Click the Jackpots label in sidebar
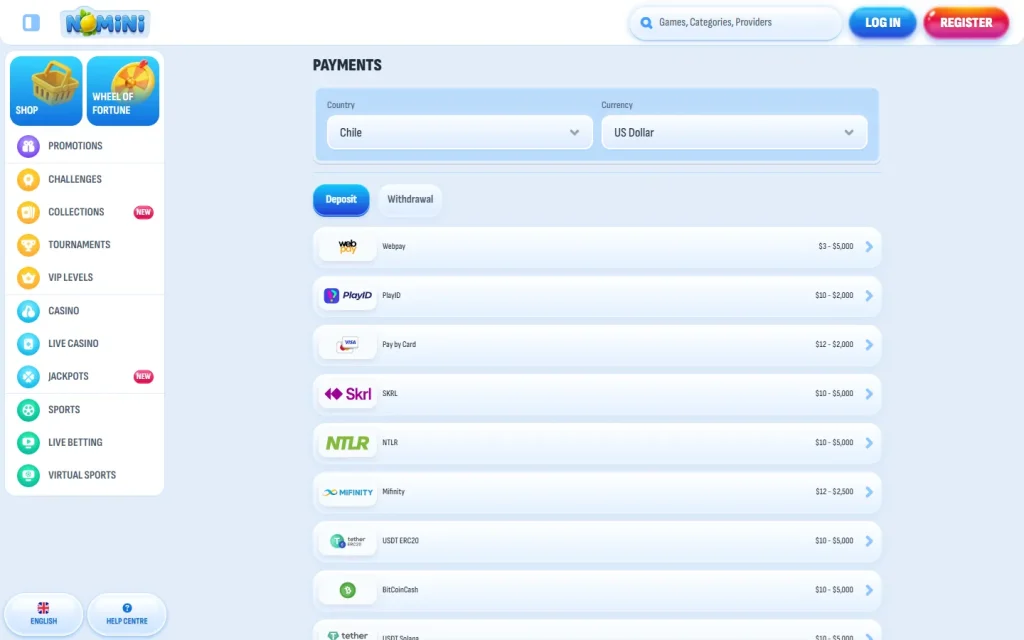This screenshot has height=640, width=1024. click(68, 376)
